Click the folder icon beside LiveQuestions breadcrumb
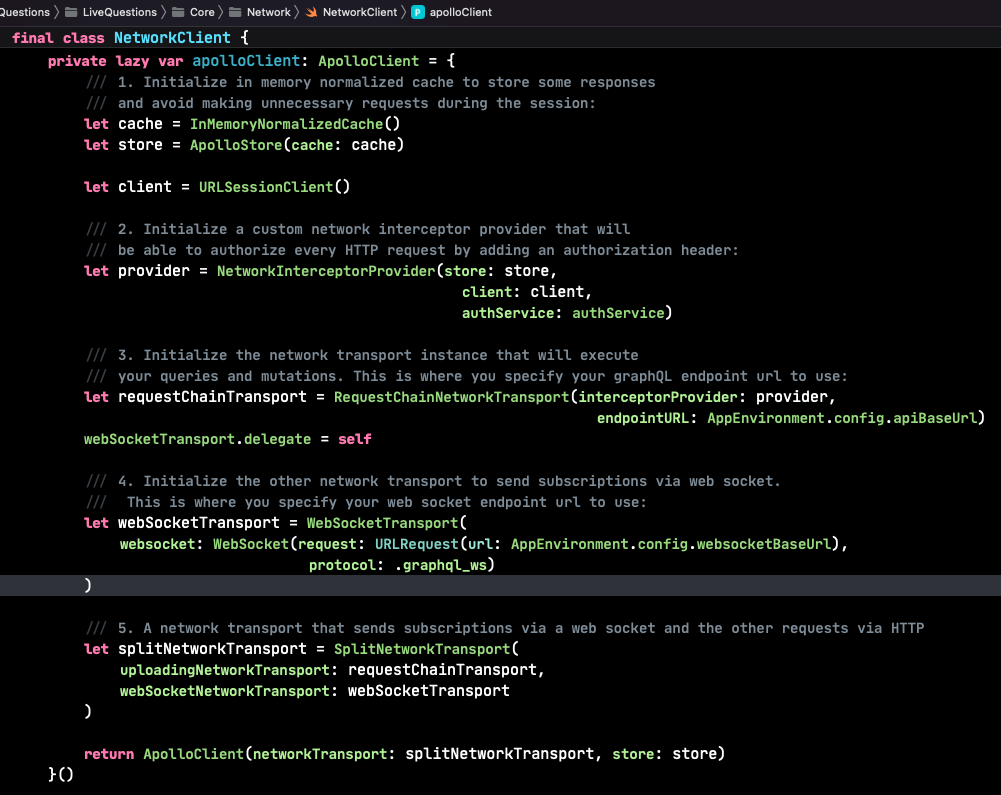 click(x=72, y=12)
